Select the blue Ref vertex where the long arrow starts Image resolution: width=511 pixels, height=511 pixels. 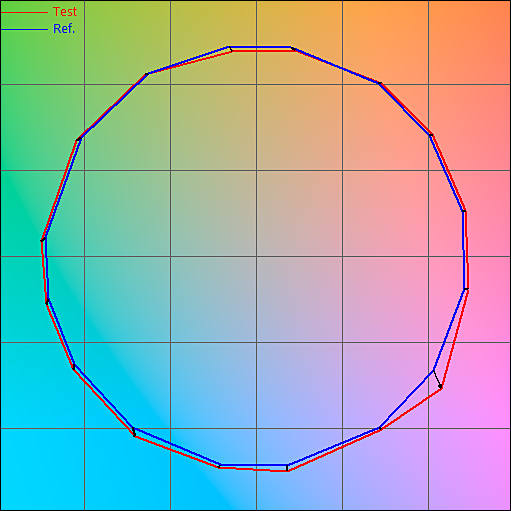click(433, 370)
